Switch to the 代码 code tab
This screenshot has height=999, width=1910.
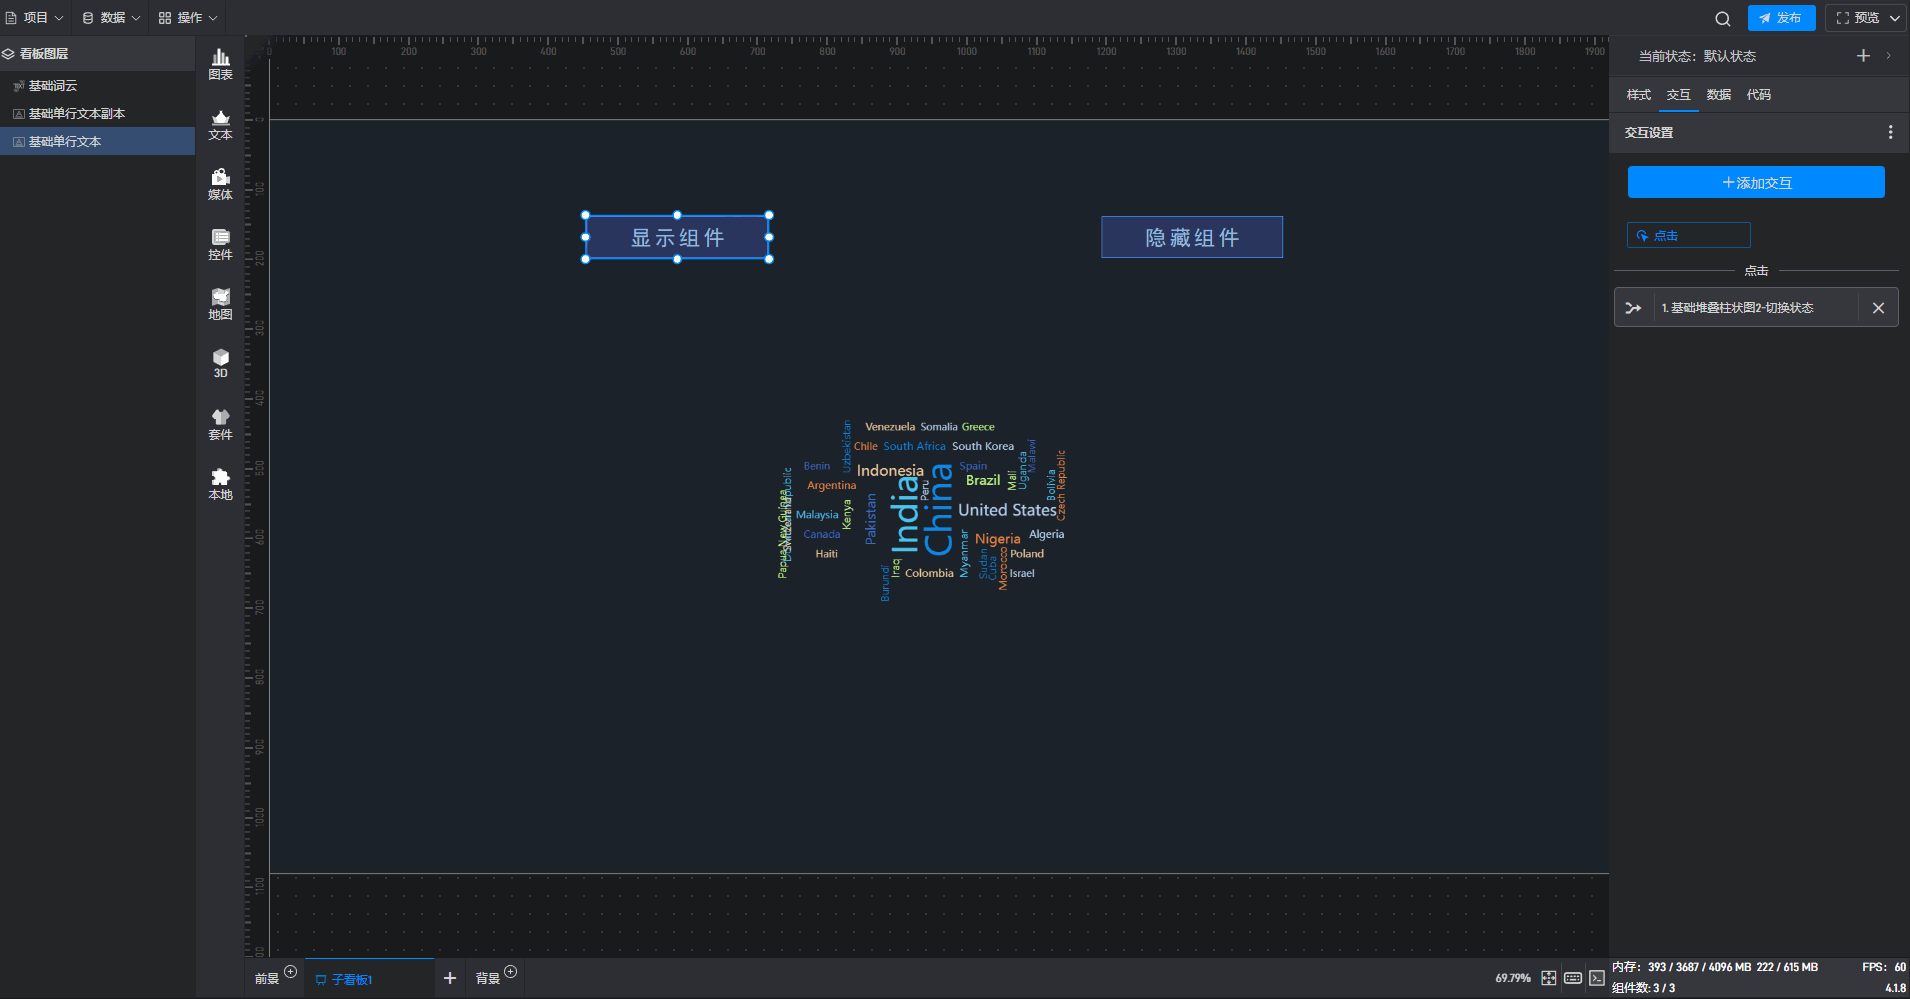(1758, 95)
